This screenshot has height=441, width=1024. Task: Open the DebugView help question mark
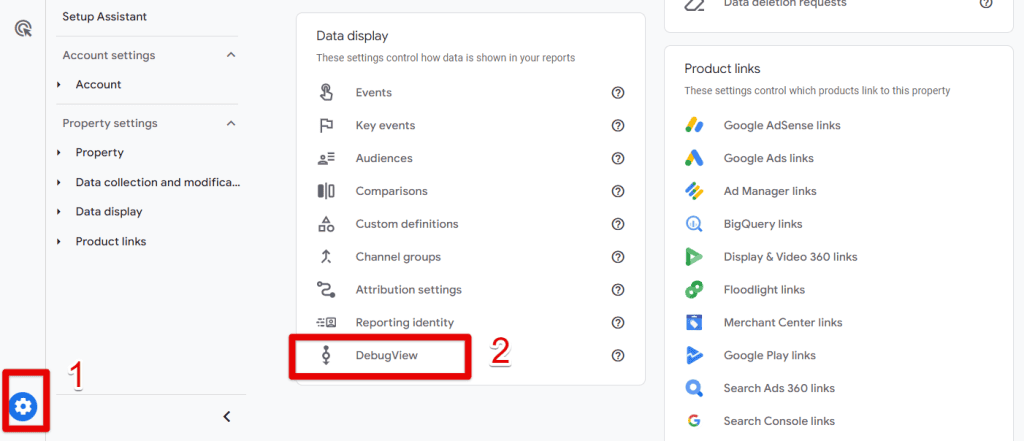pyautogui.click(x=618, y=355)
